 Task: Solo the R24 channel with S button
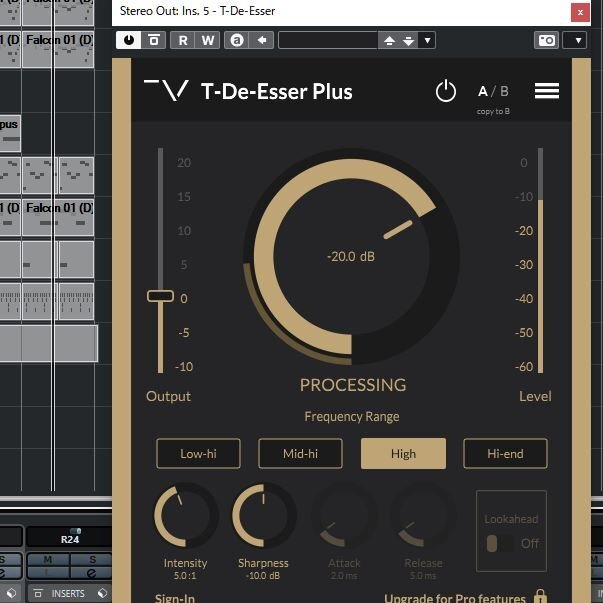click(92, 560)
